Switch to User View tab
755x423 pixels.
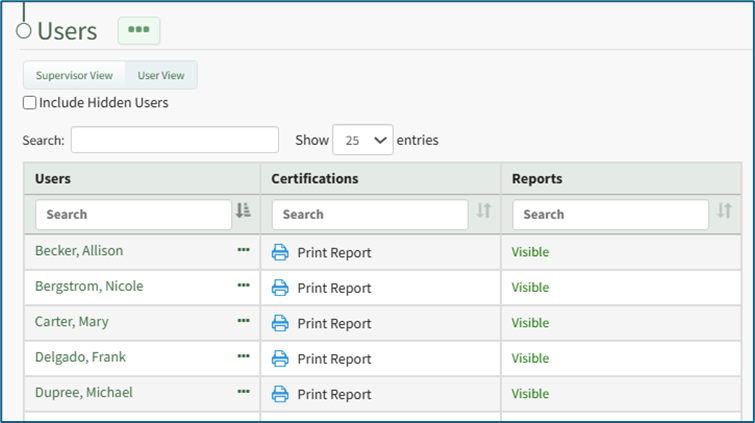tap(161, 75)
